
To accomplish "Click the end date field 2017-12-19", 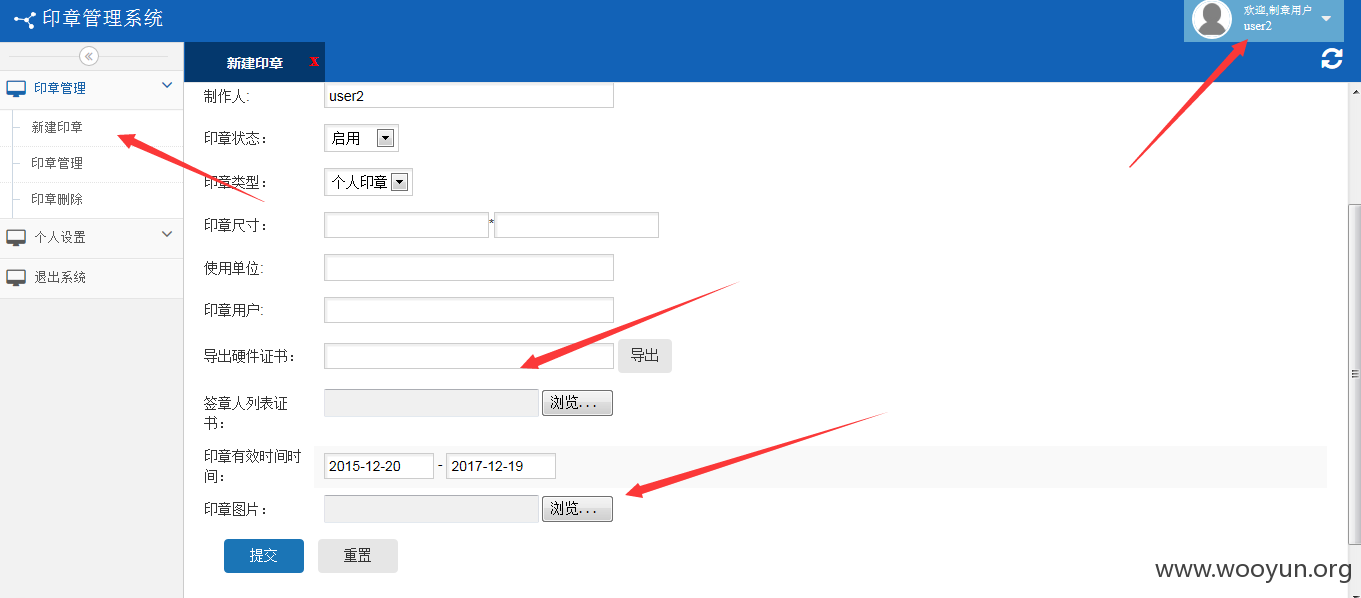I will 501,466.
